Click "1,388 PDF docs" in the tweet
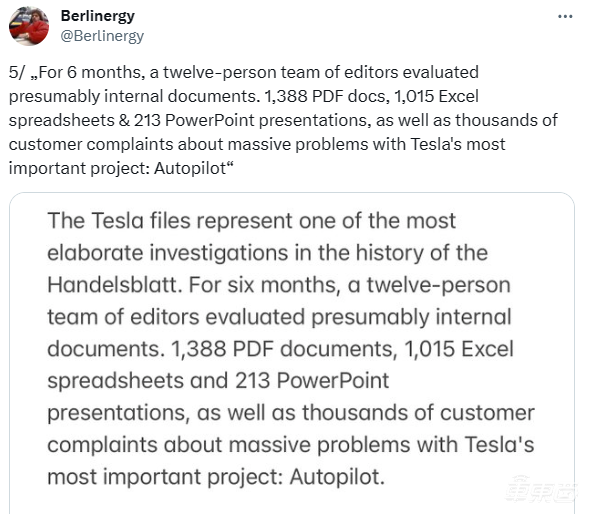The image size is (590, 514). [x=327, y=96]
